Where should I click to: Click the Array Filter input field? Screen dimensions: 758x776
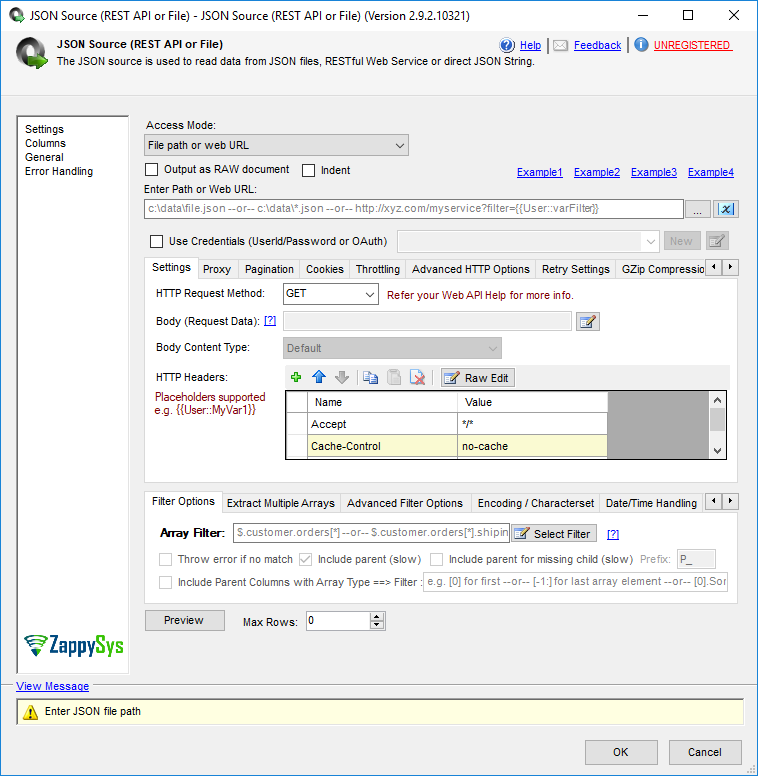pyautogui.click(x=371, y=533)
